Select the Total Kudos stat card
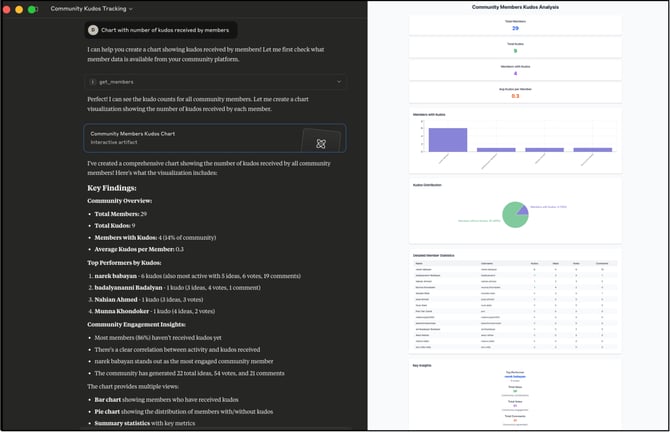The image size is (670, 432). click(515, 48)
